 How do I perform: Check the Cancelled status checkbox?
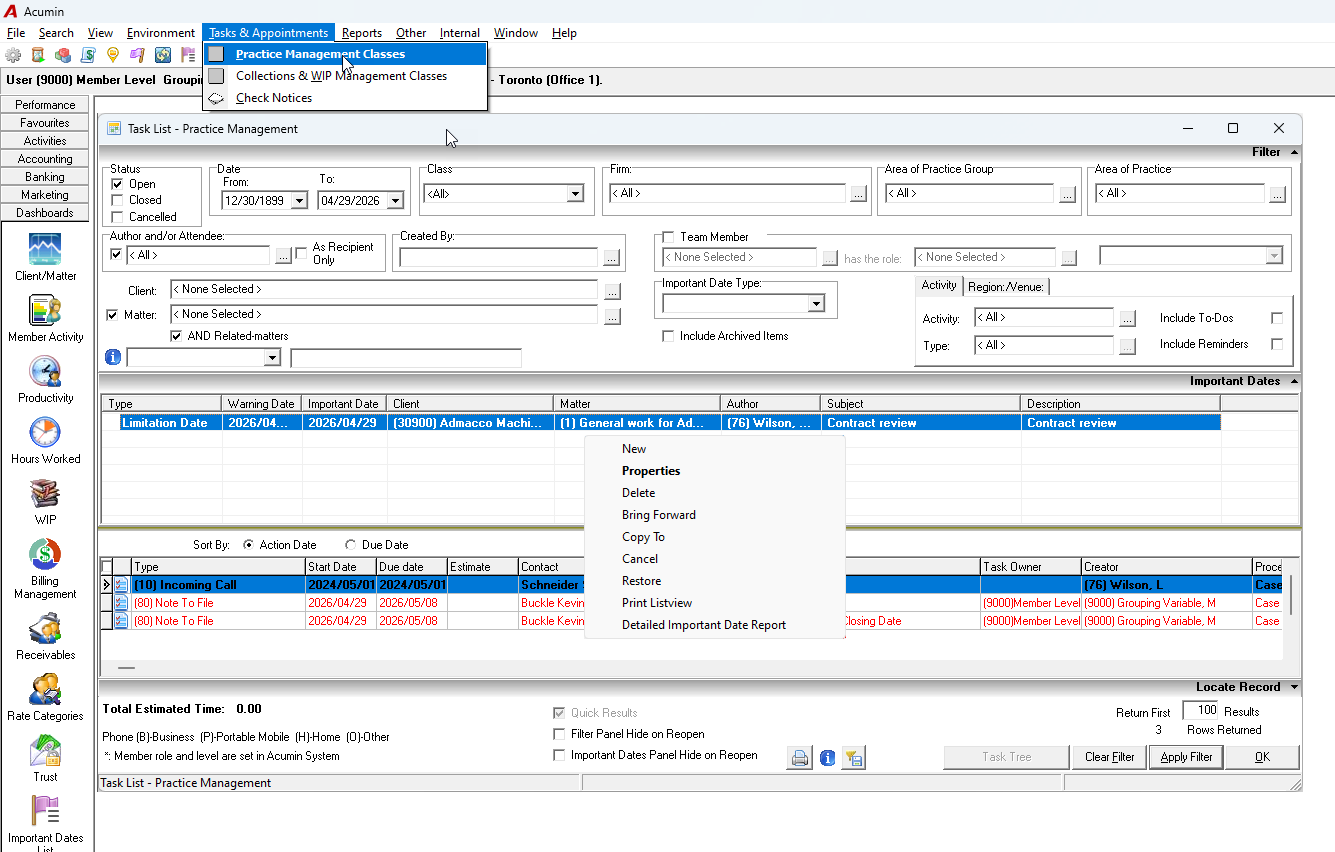pyautogui.click(x=117, y=217)
